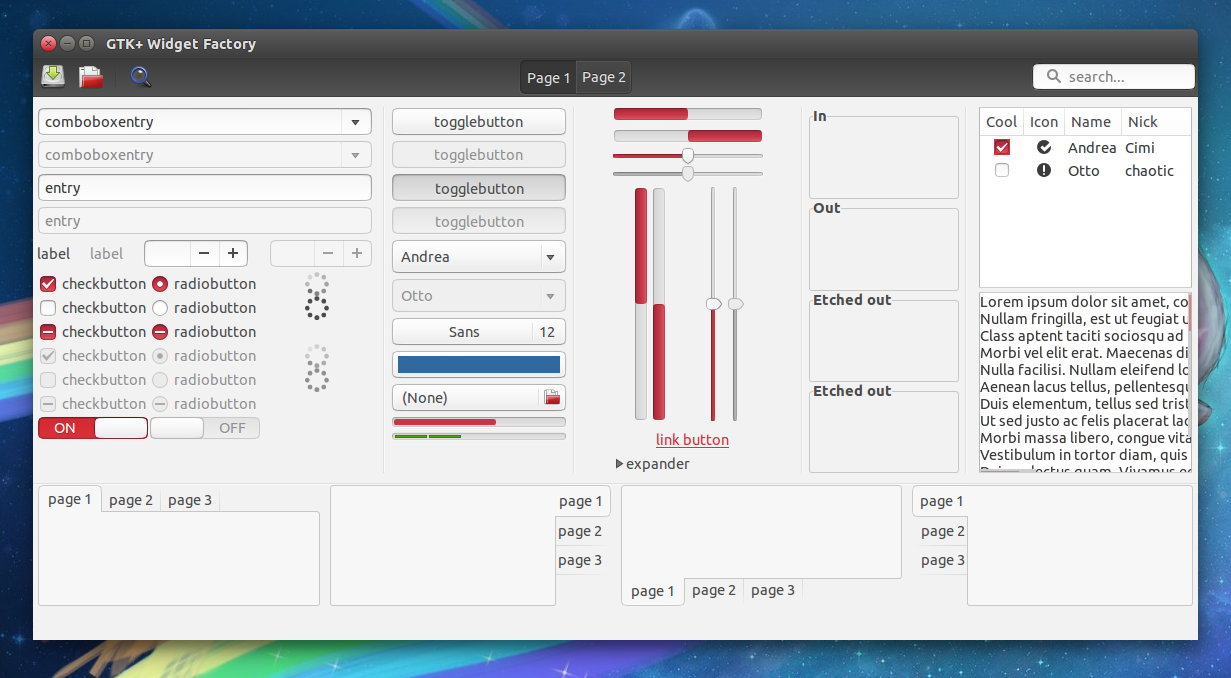1231x678 pixels.
Task: Click the search icon in the search box
Action: [x=1054, y=76]
